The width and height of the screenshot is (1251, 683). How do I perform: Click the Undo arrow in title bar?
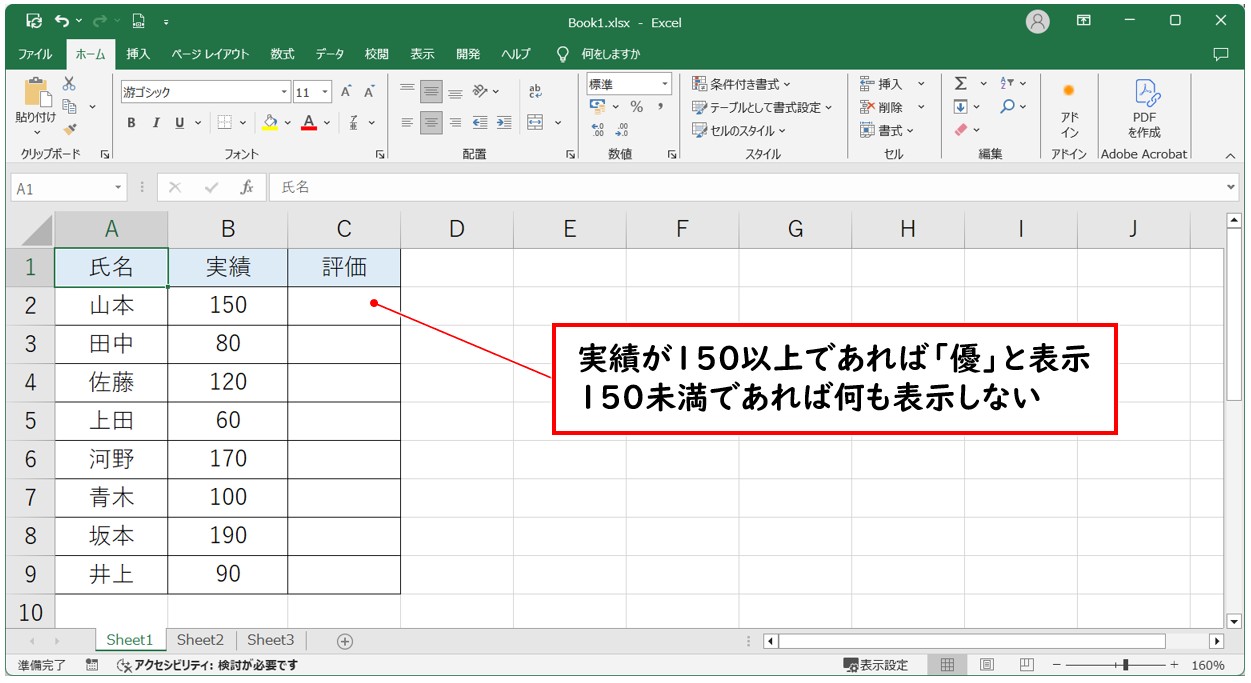pyautogui.click(x=62, y=20)
